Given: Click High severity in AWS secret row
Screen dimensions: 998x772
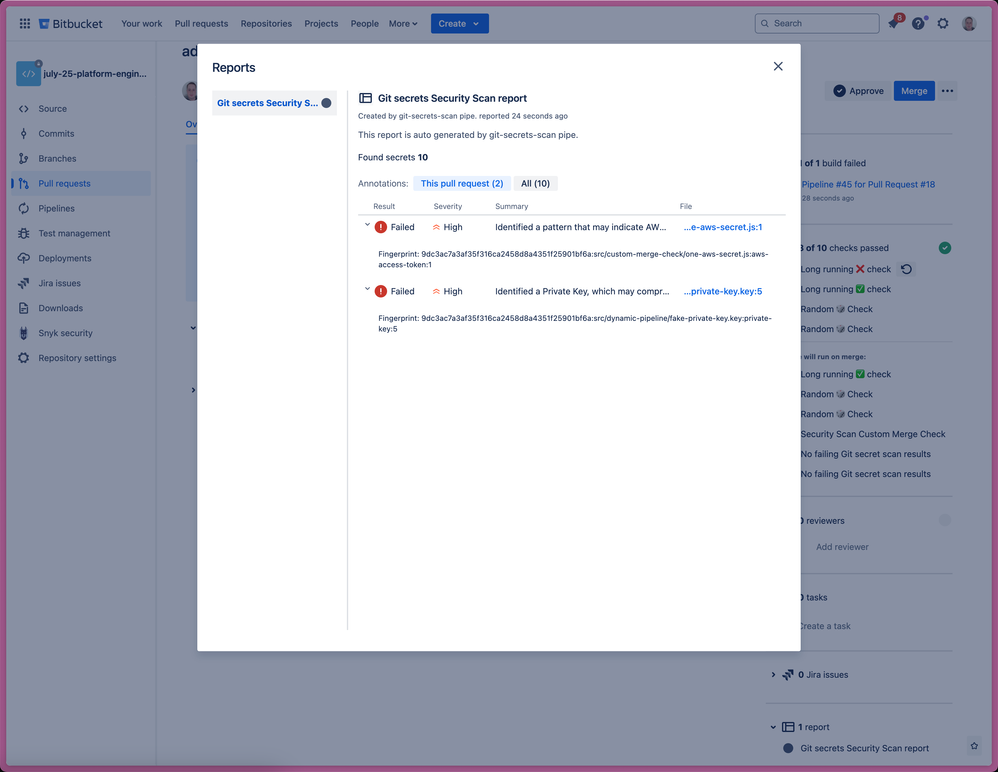Looking at the screenshot, I should [447, 227].
